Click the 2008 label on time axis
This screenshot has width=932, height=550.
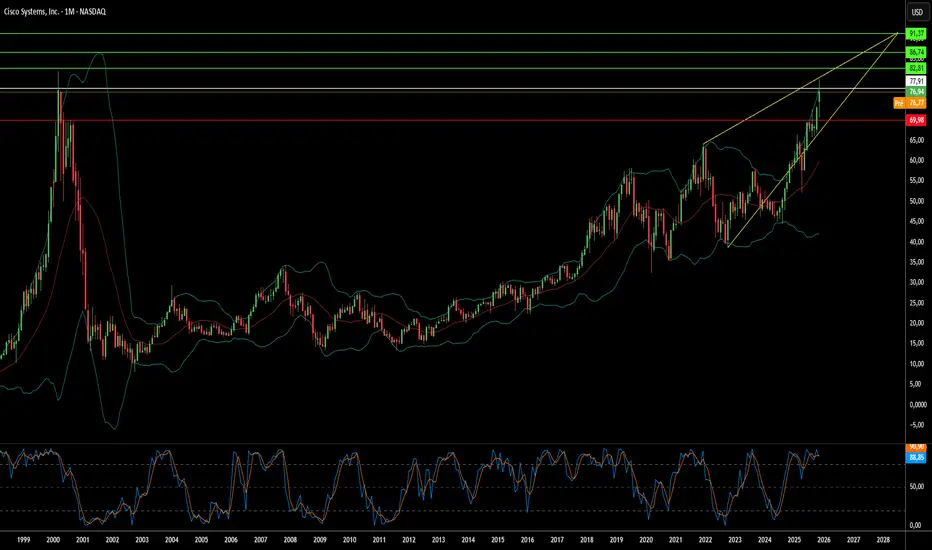pyautogui.click(x=290, y=540)
